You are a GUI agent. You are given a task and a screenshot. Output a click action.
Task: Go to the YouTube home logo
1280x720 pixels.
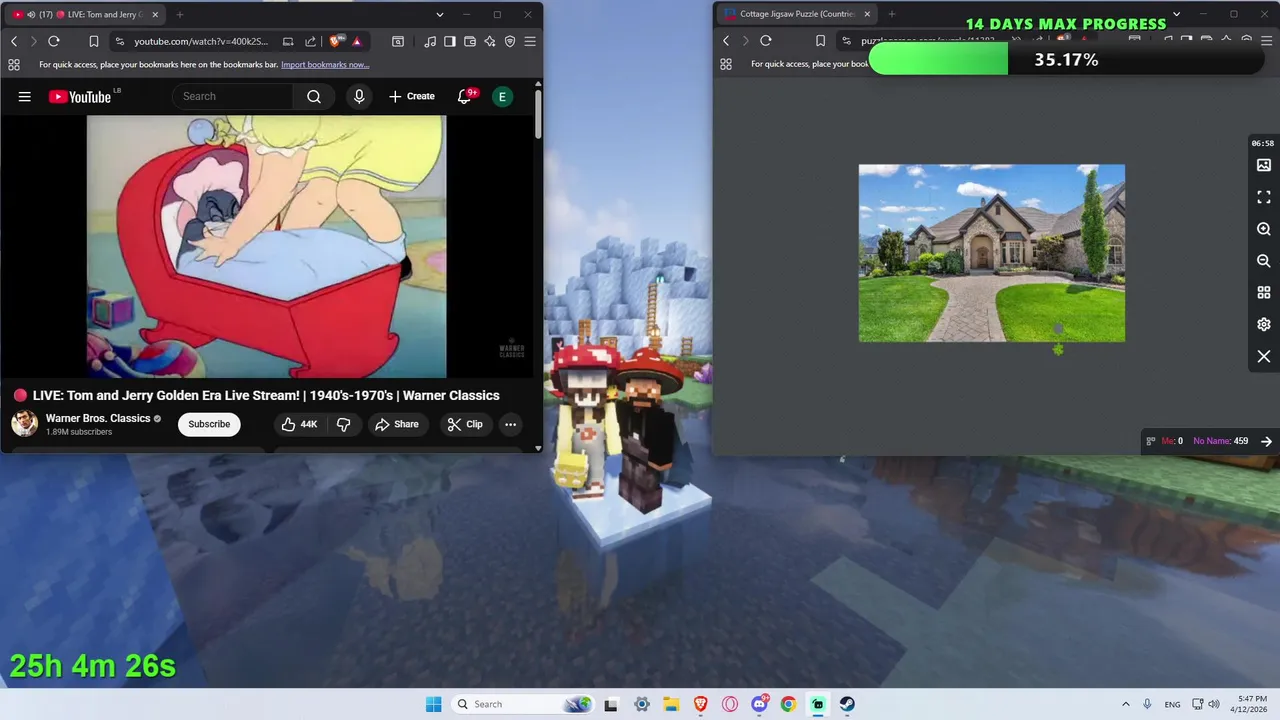pos(79,96)
